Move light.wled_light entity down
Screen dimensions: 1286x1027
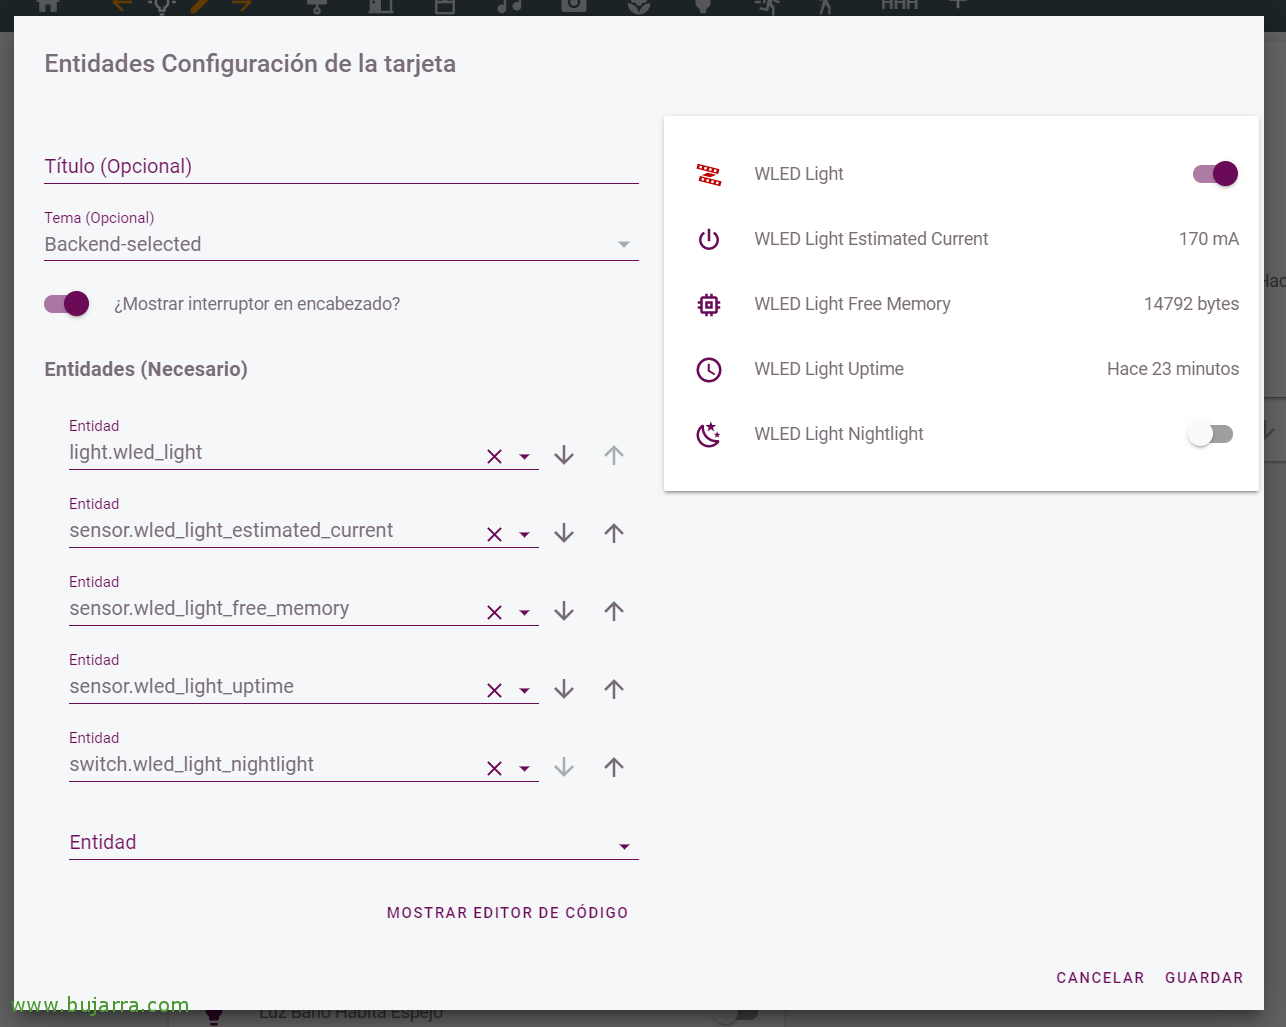coord(564,455)
